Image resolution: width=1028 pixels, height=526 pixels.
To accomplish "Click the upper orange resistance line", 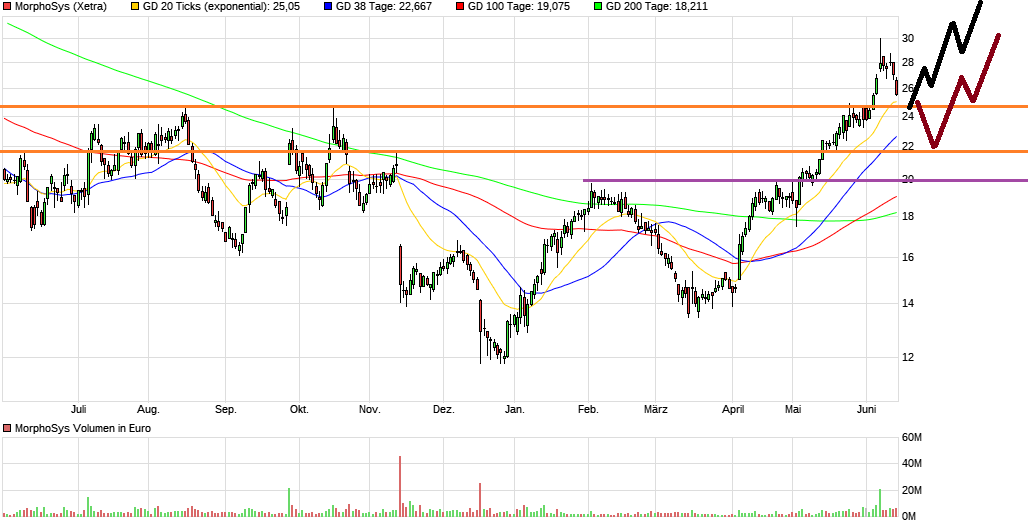I will click(x=400, y=106).
